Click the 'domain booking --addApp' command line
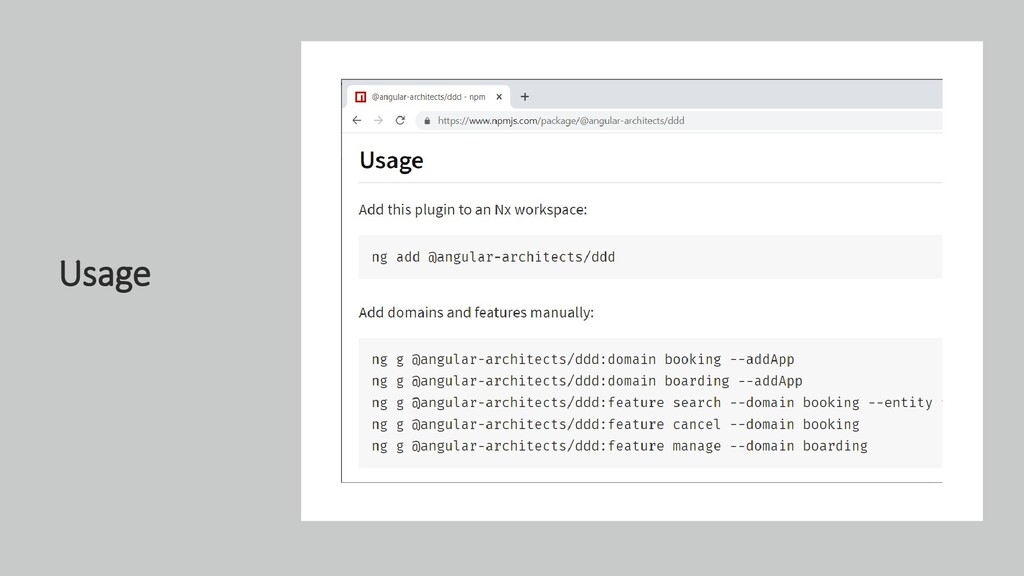The width and height of the screenshot is (1024, 576). pyautogui.click(x=583, y=360)
